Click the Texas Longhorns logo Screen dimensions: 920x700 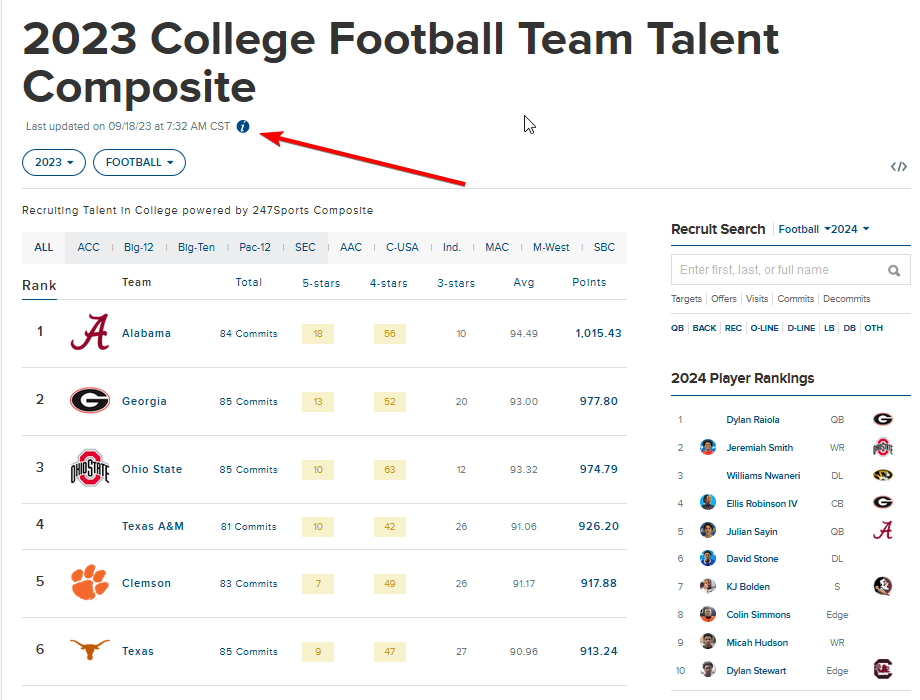click(89, 650)
